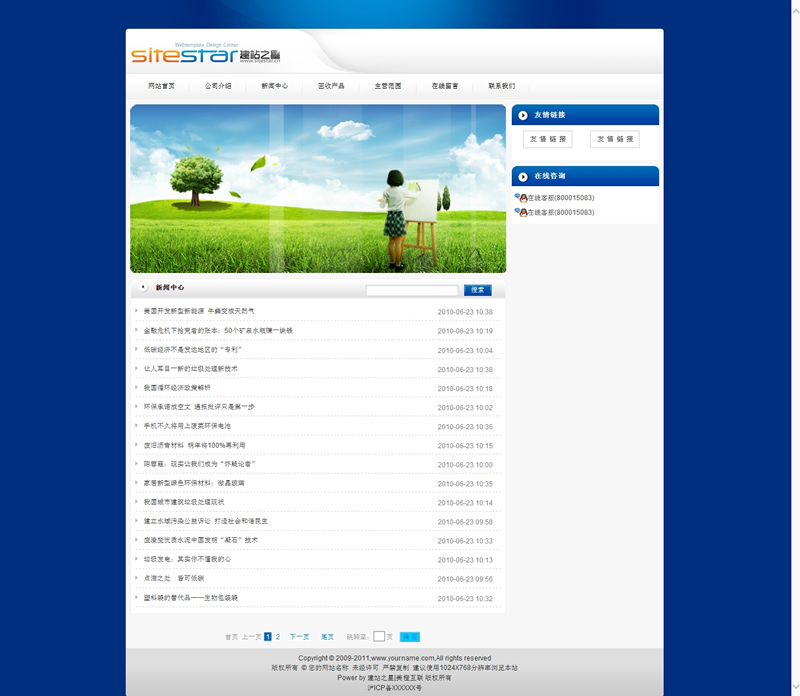Click the arrow icon beside 在线咨询 heading
The width and height of the screenshot is (800, 696).
point(523,176)
